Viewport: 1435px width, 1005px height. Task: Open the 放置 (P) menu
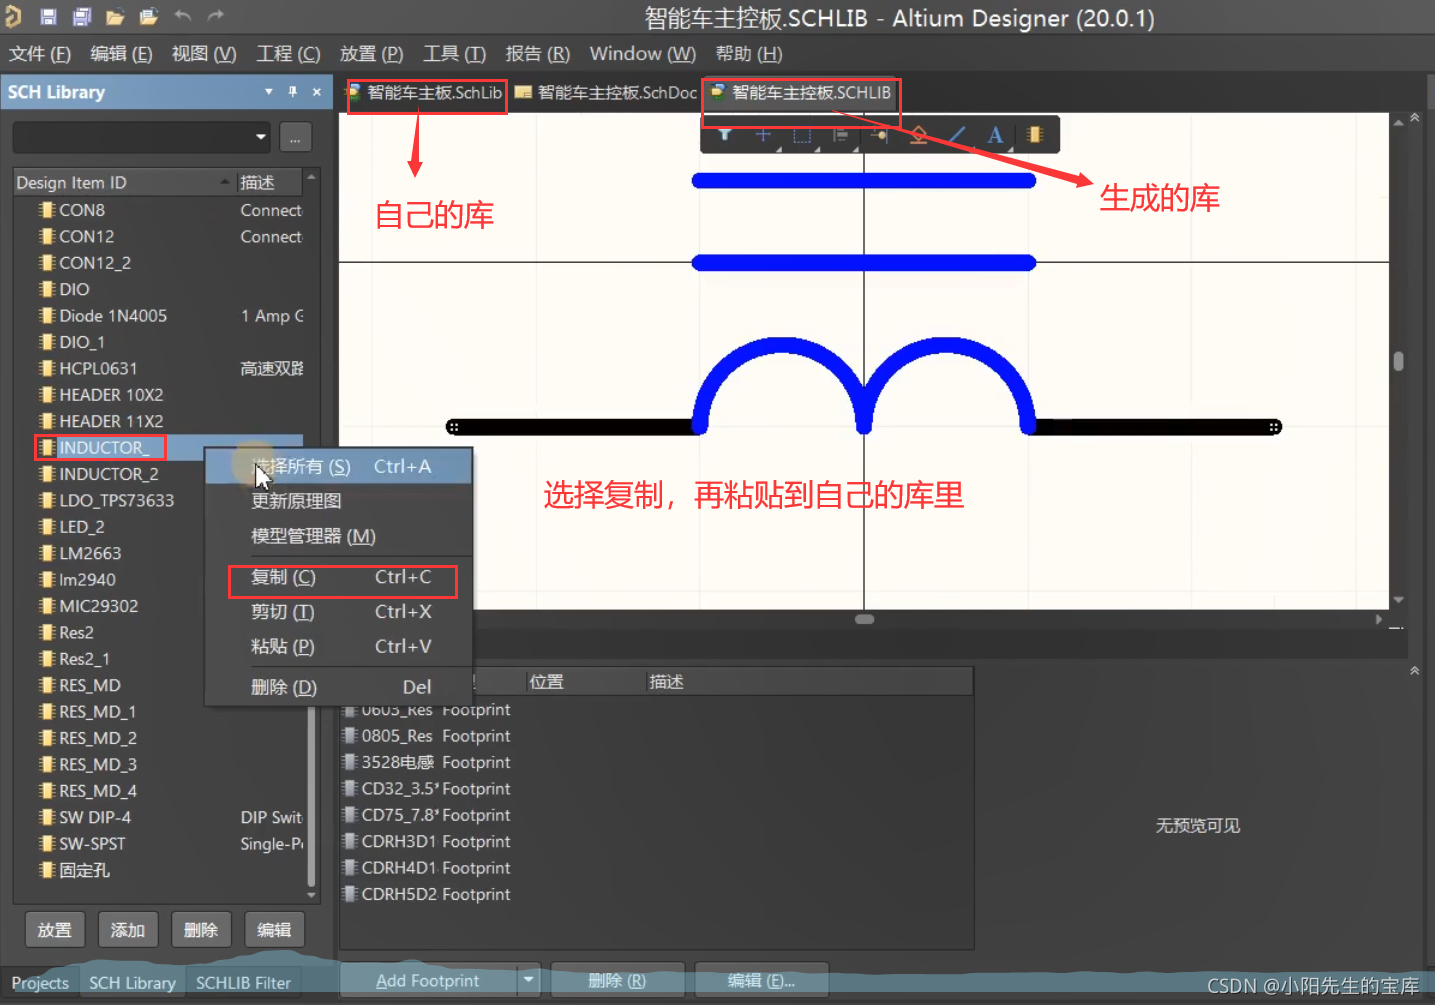click(x=371, y=54)
